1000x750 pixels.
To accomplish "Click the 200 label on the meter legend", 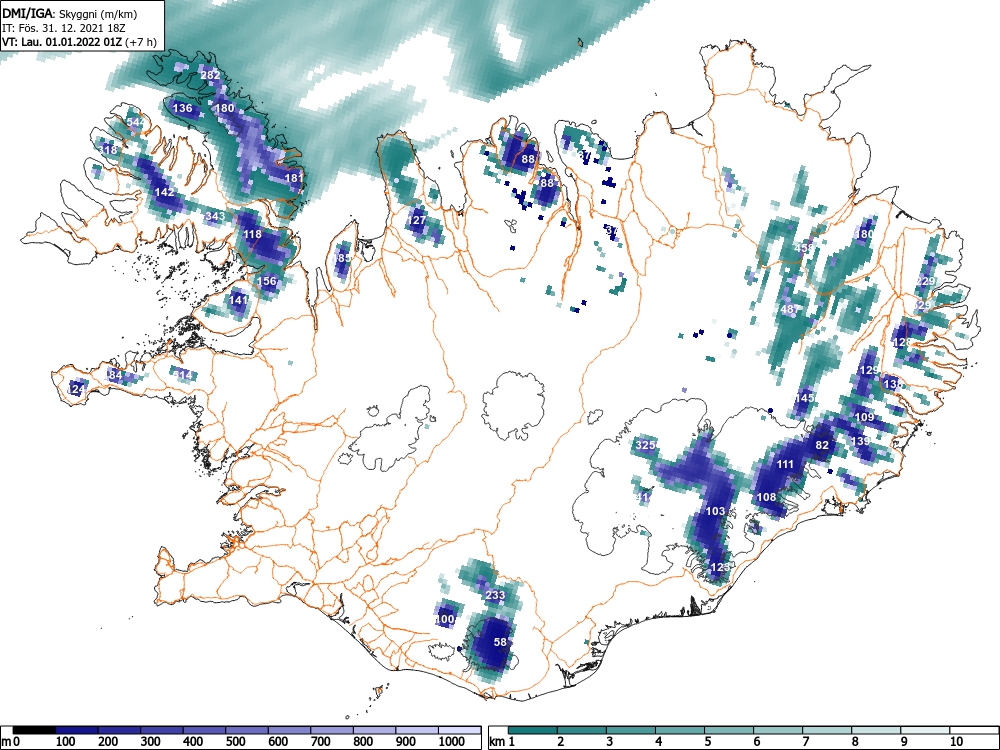I will tap(107, 741).
